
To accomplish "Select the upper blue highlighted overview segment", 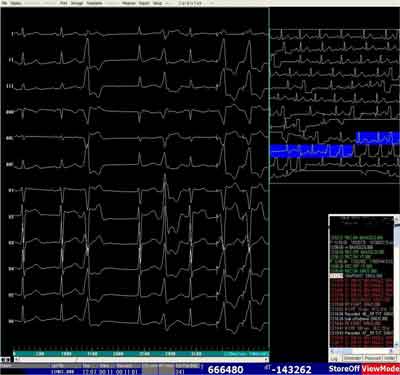I will tap(378, 138).
